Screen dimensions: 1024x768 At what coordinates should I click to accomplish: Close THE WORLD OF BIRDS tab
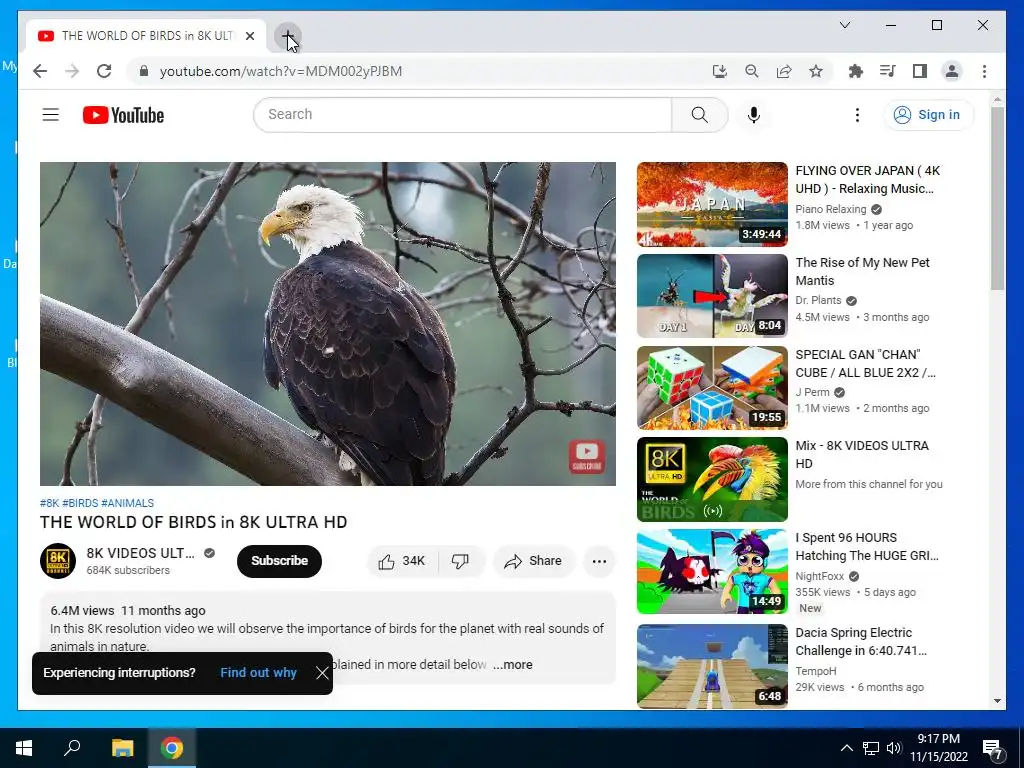[249, 36]
